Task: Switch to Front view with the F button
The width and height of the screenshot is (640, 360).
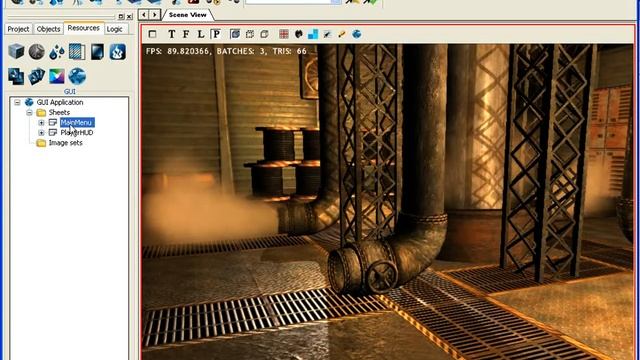Action: click(x=186, y=34)
